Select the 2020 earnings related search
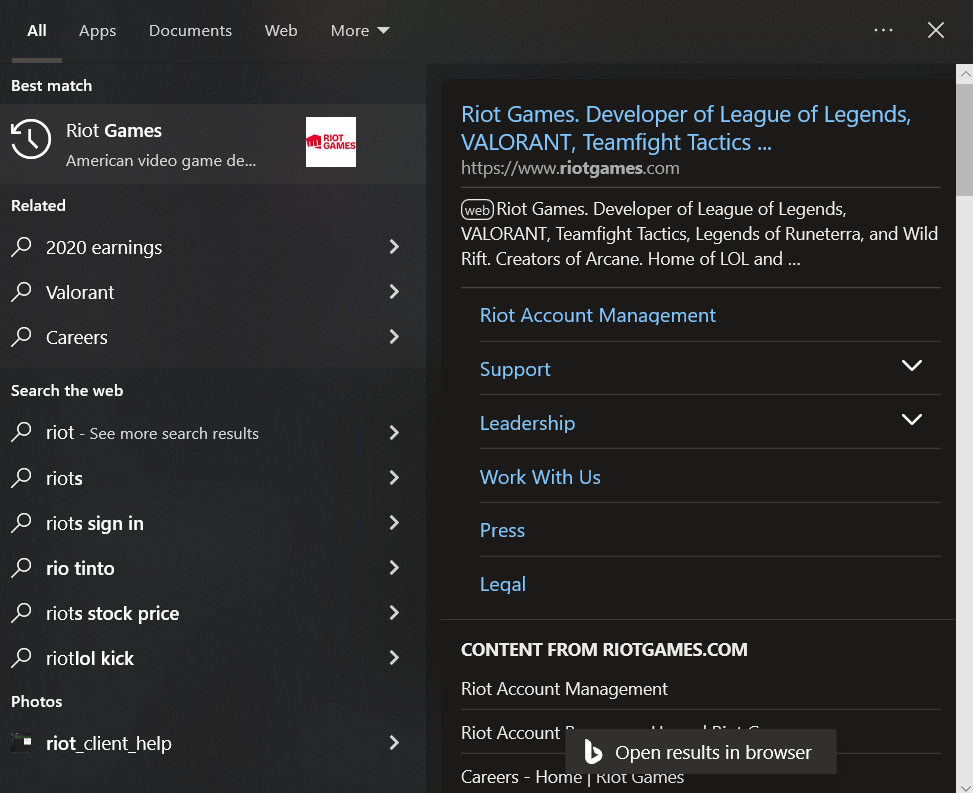Image resolution: width=973 pixels, height=793 pixels. coord(213,247)
